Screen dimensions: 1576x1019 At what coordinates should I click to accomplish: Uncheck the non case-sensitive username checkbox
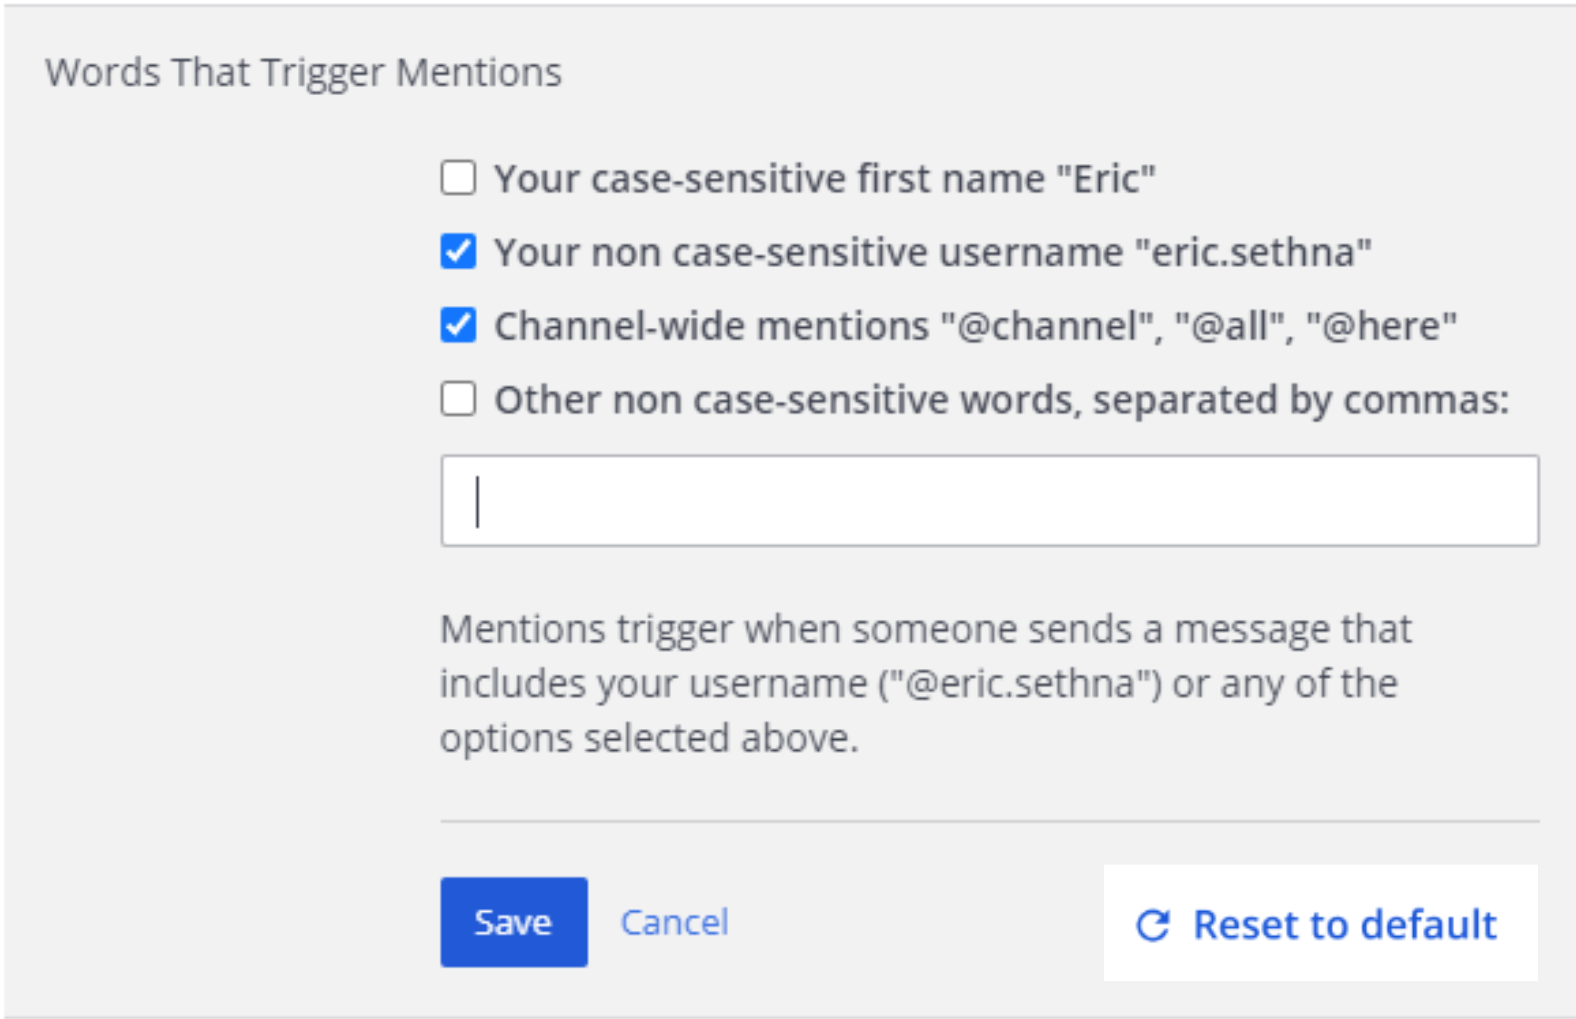458,252
